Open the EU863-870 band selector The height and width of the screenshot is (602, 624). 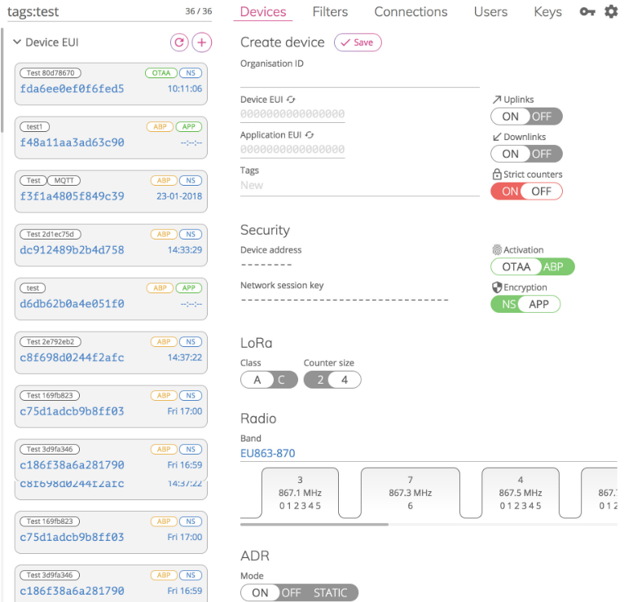pyautogui.click(x=268, y=453)
